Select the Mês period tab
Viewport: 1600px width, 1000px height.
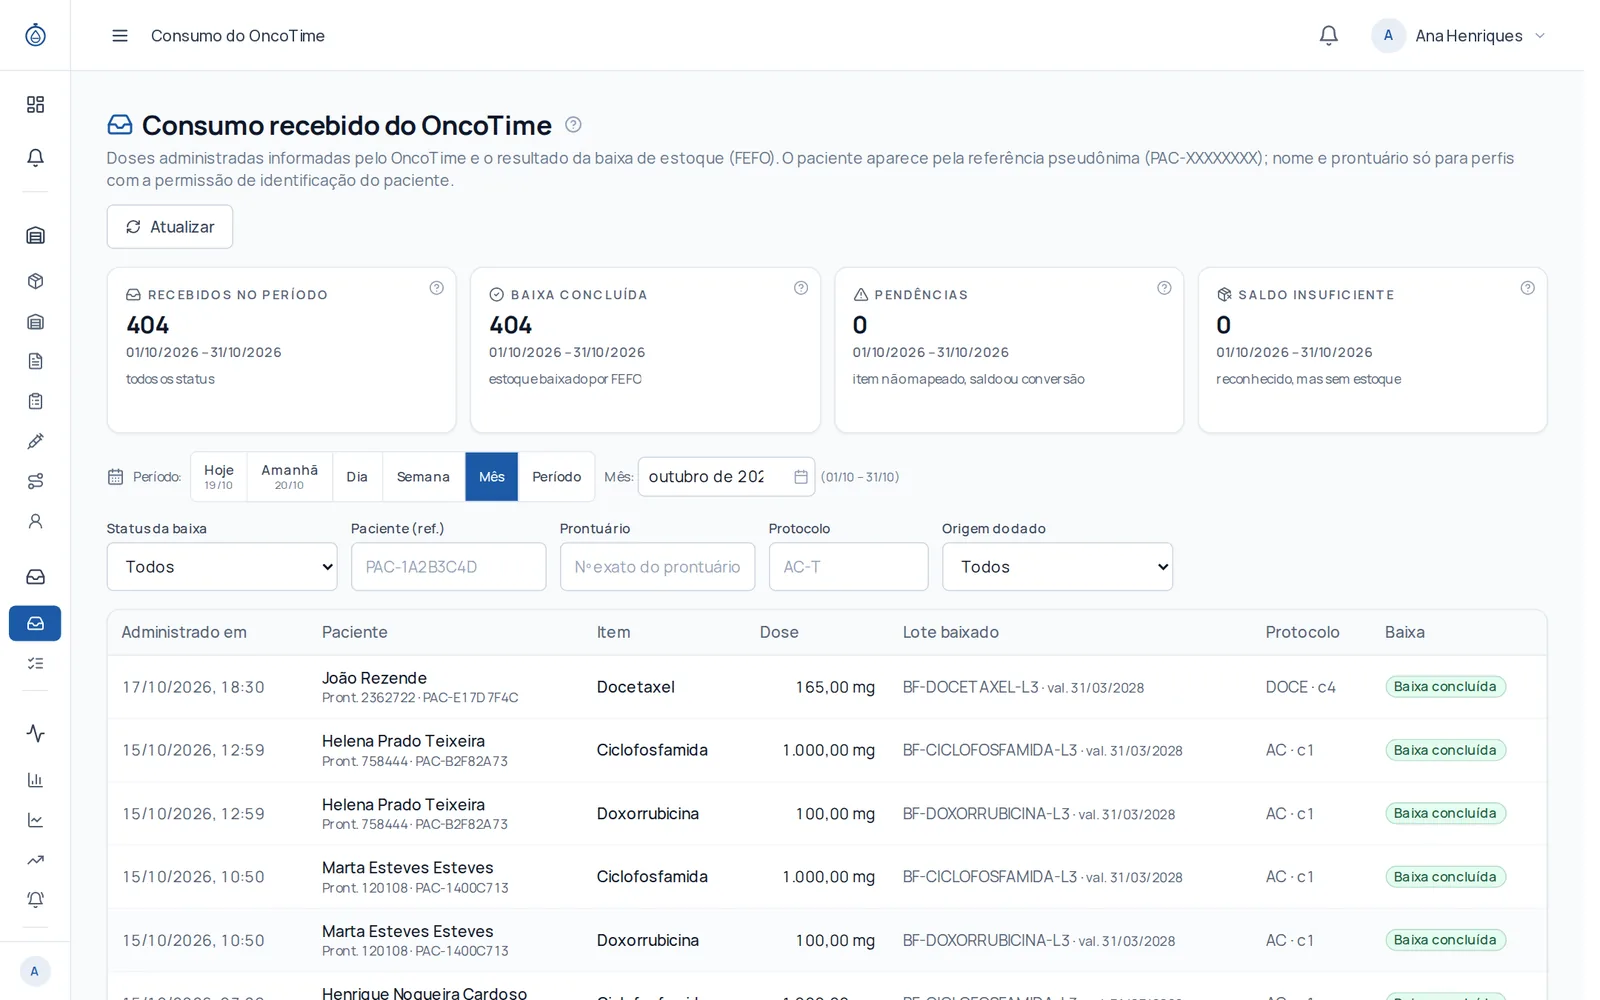click(492, 476)
